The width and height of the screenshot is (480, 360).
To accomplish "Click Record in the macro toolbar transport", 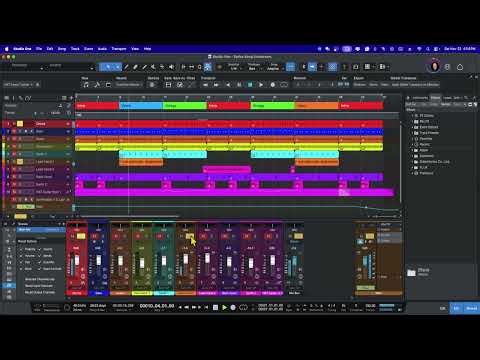I will (273, 85).
